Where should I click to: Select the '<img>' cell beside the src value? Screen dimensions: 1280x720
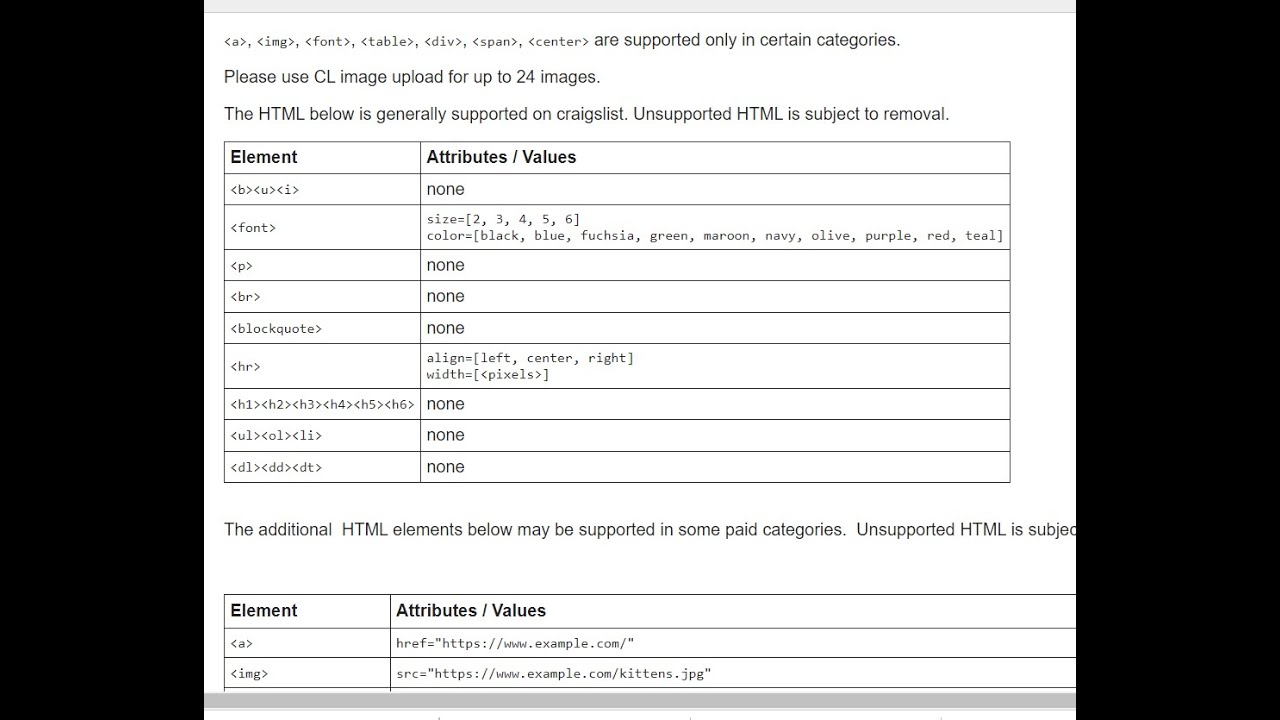tap(307, 673)
